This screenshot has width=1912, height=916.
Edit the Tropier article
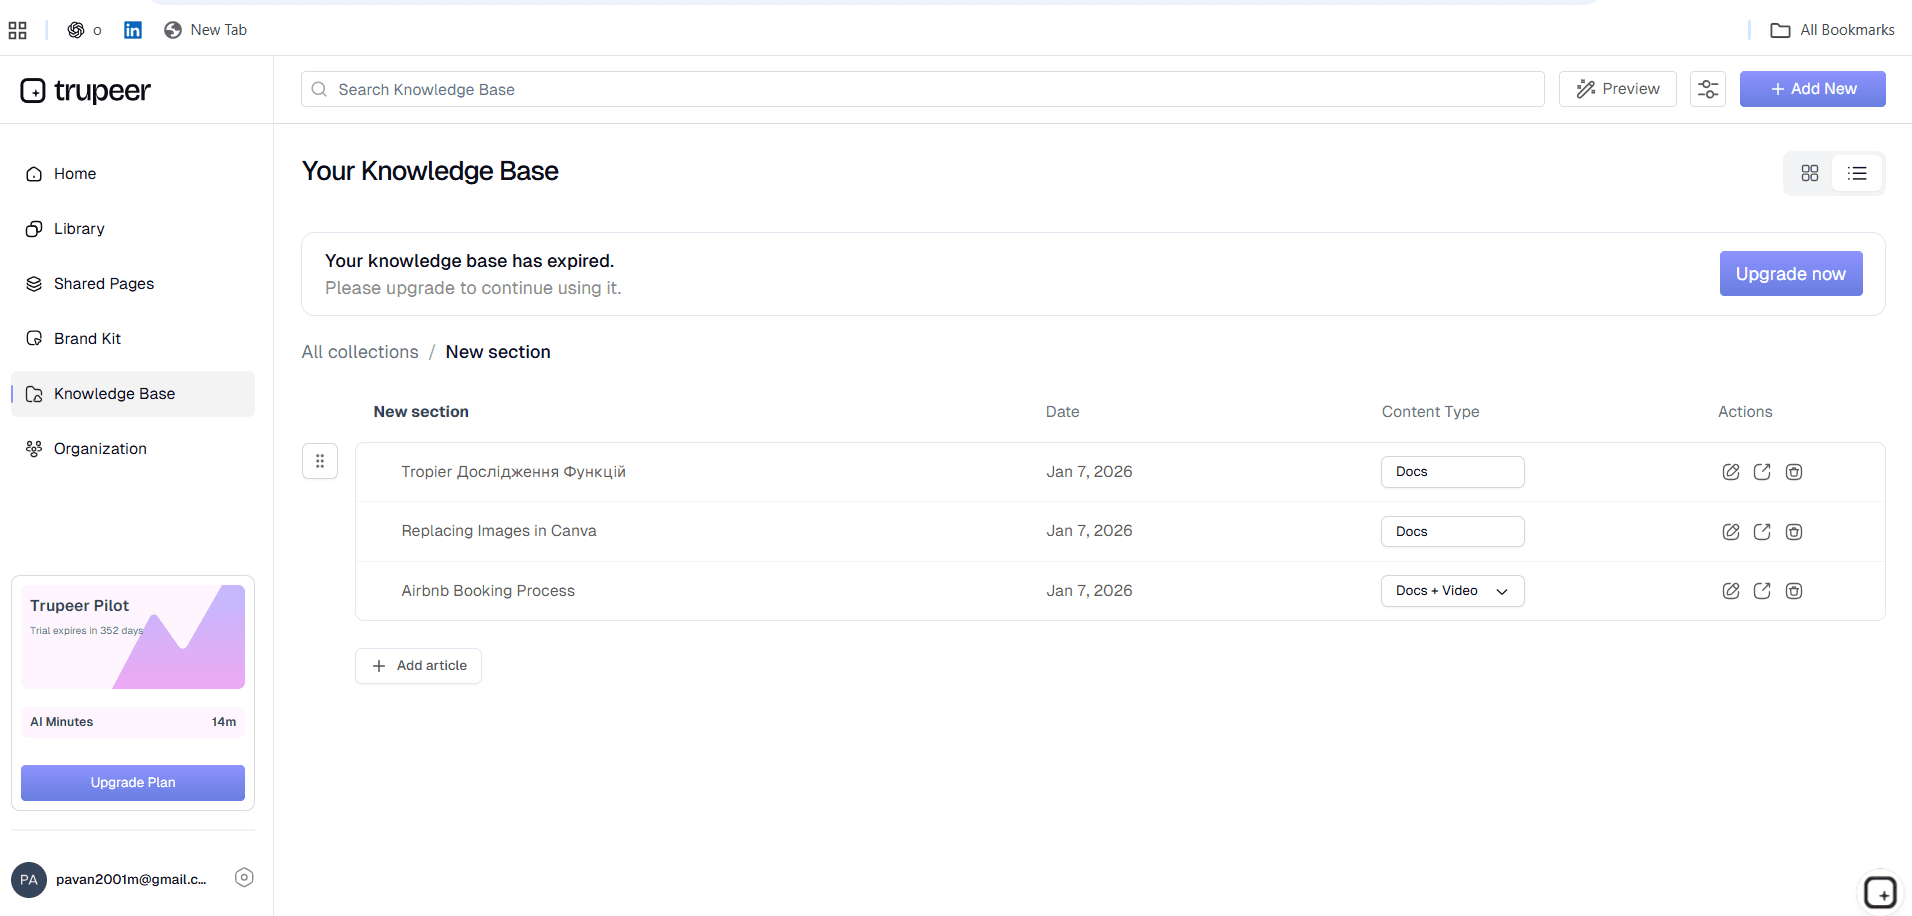[1731, 472]
